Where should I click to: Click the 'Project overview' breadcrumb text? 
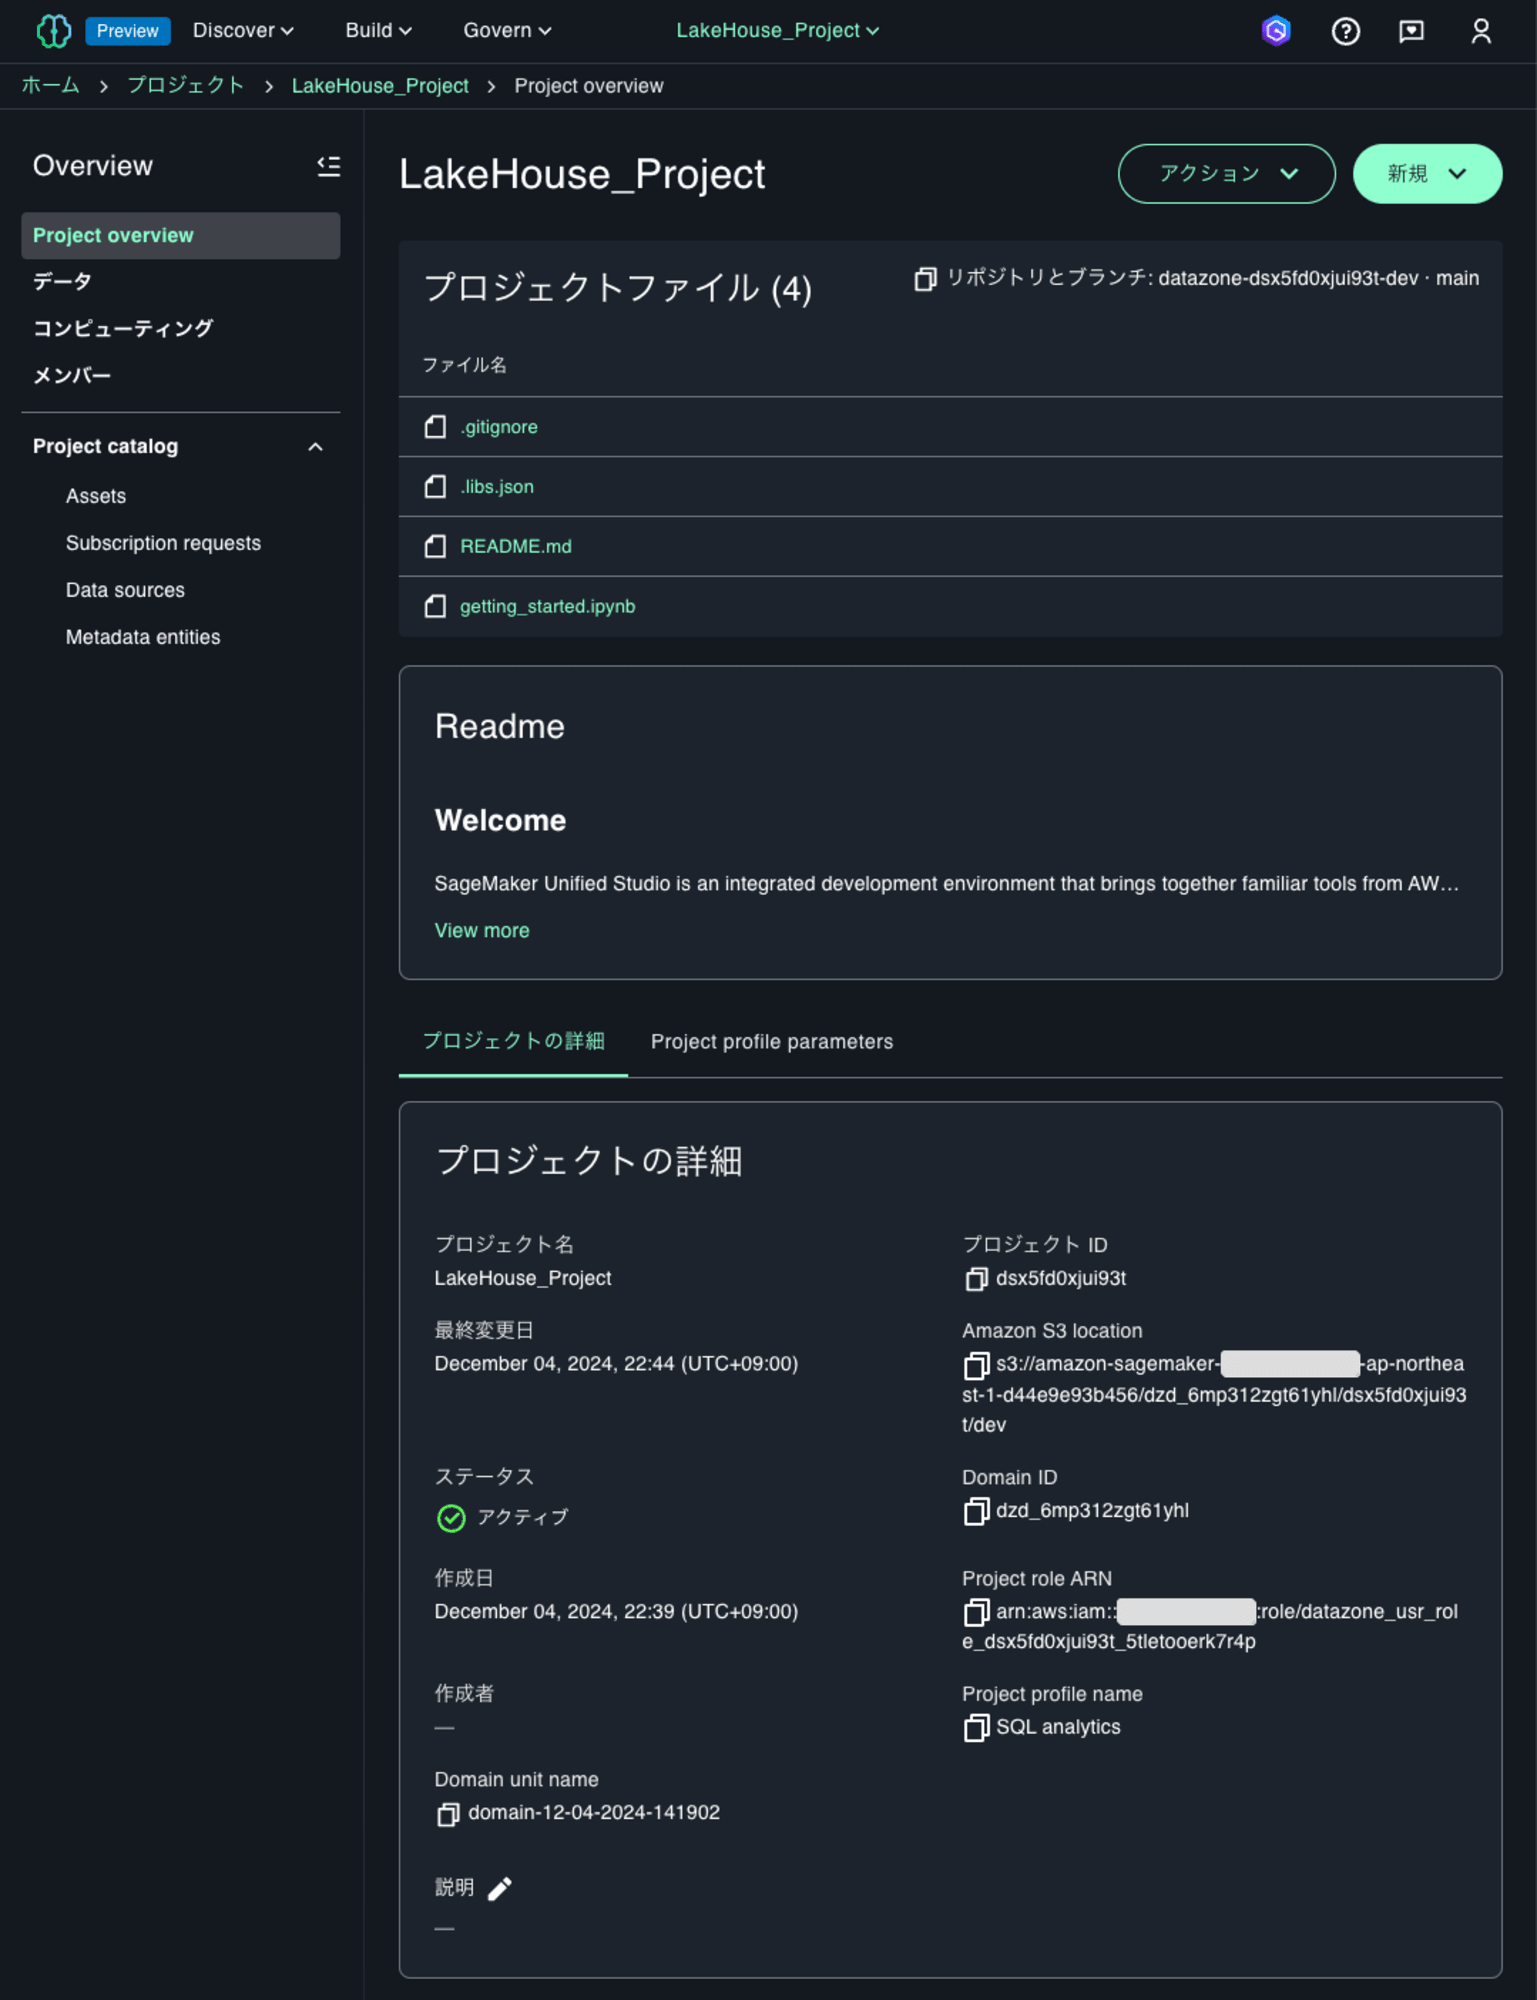tap(589, 86)
